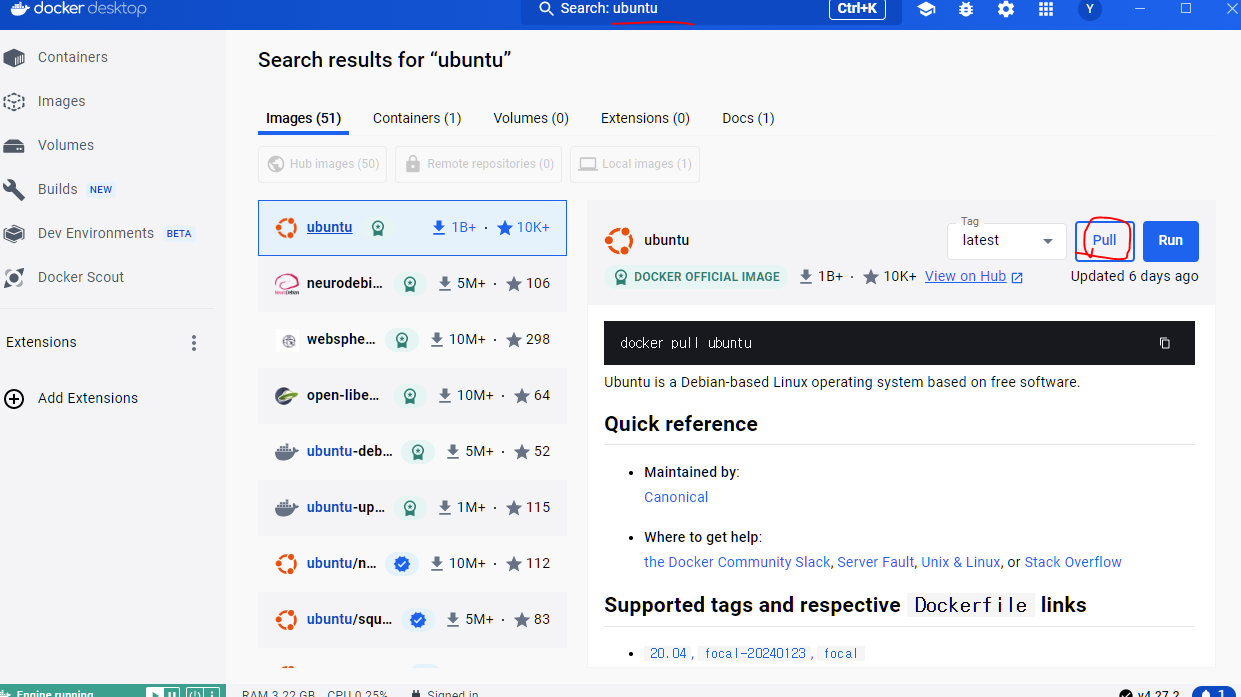The width and height of the screenshot is (1241, 697).
Task: Open the Server Fault link
Action: pyautogui.click(x=876, y=563)
